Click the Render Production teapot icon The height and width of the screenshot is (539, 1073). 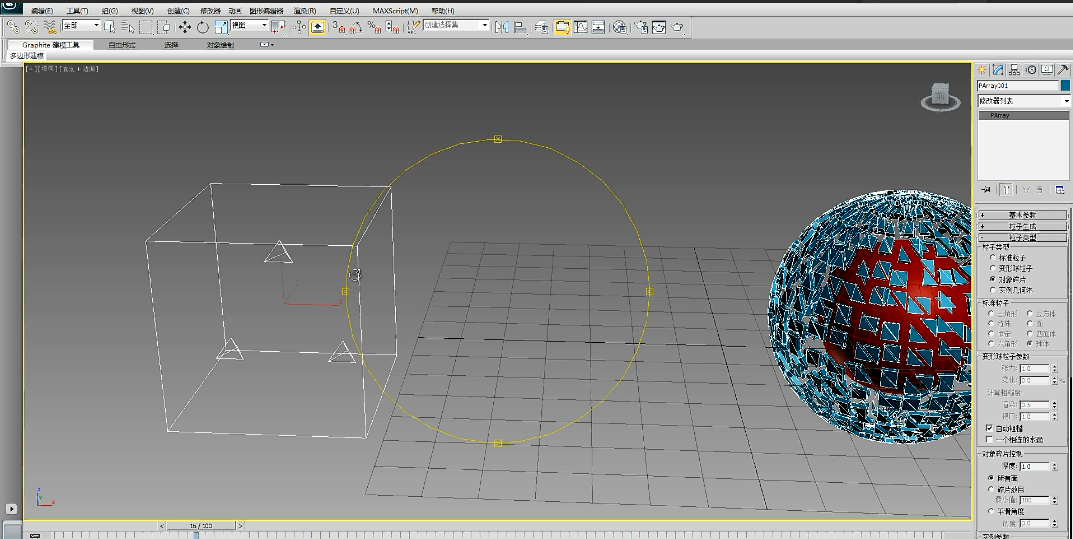click(677, 27)
